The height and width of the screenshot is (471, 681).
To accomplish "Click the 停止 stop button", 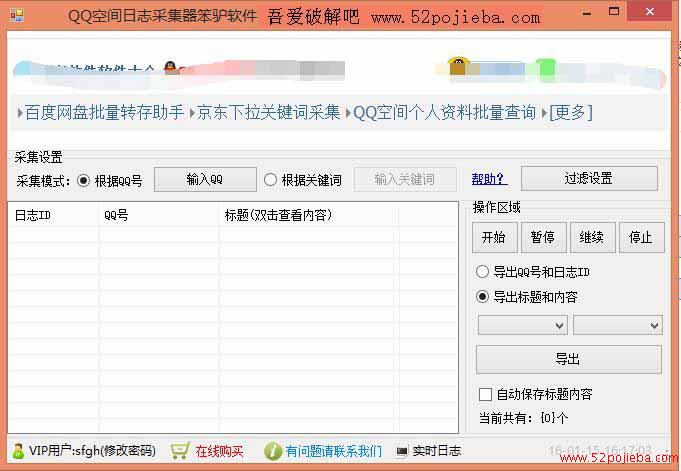I will 641,237.
